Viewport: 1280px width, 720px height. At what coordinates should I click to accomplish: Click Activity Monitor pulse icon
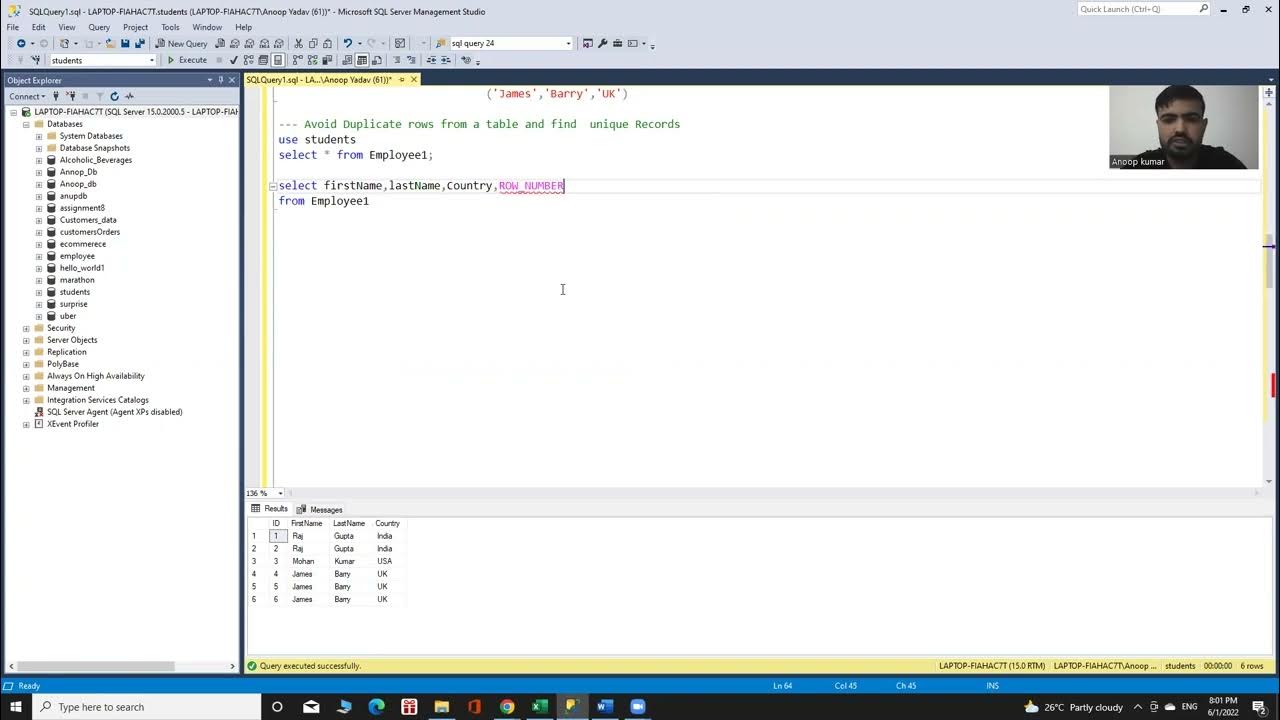(129, 96)
